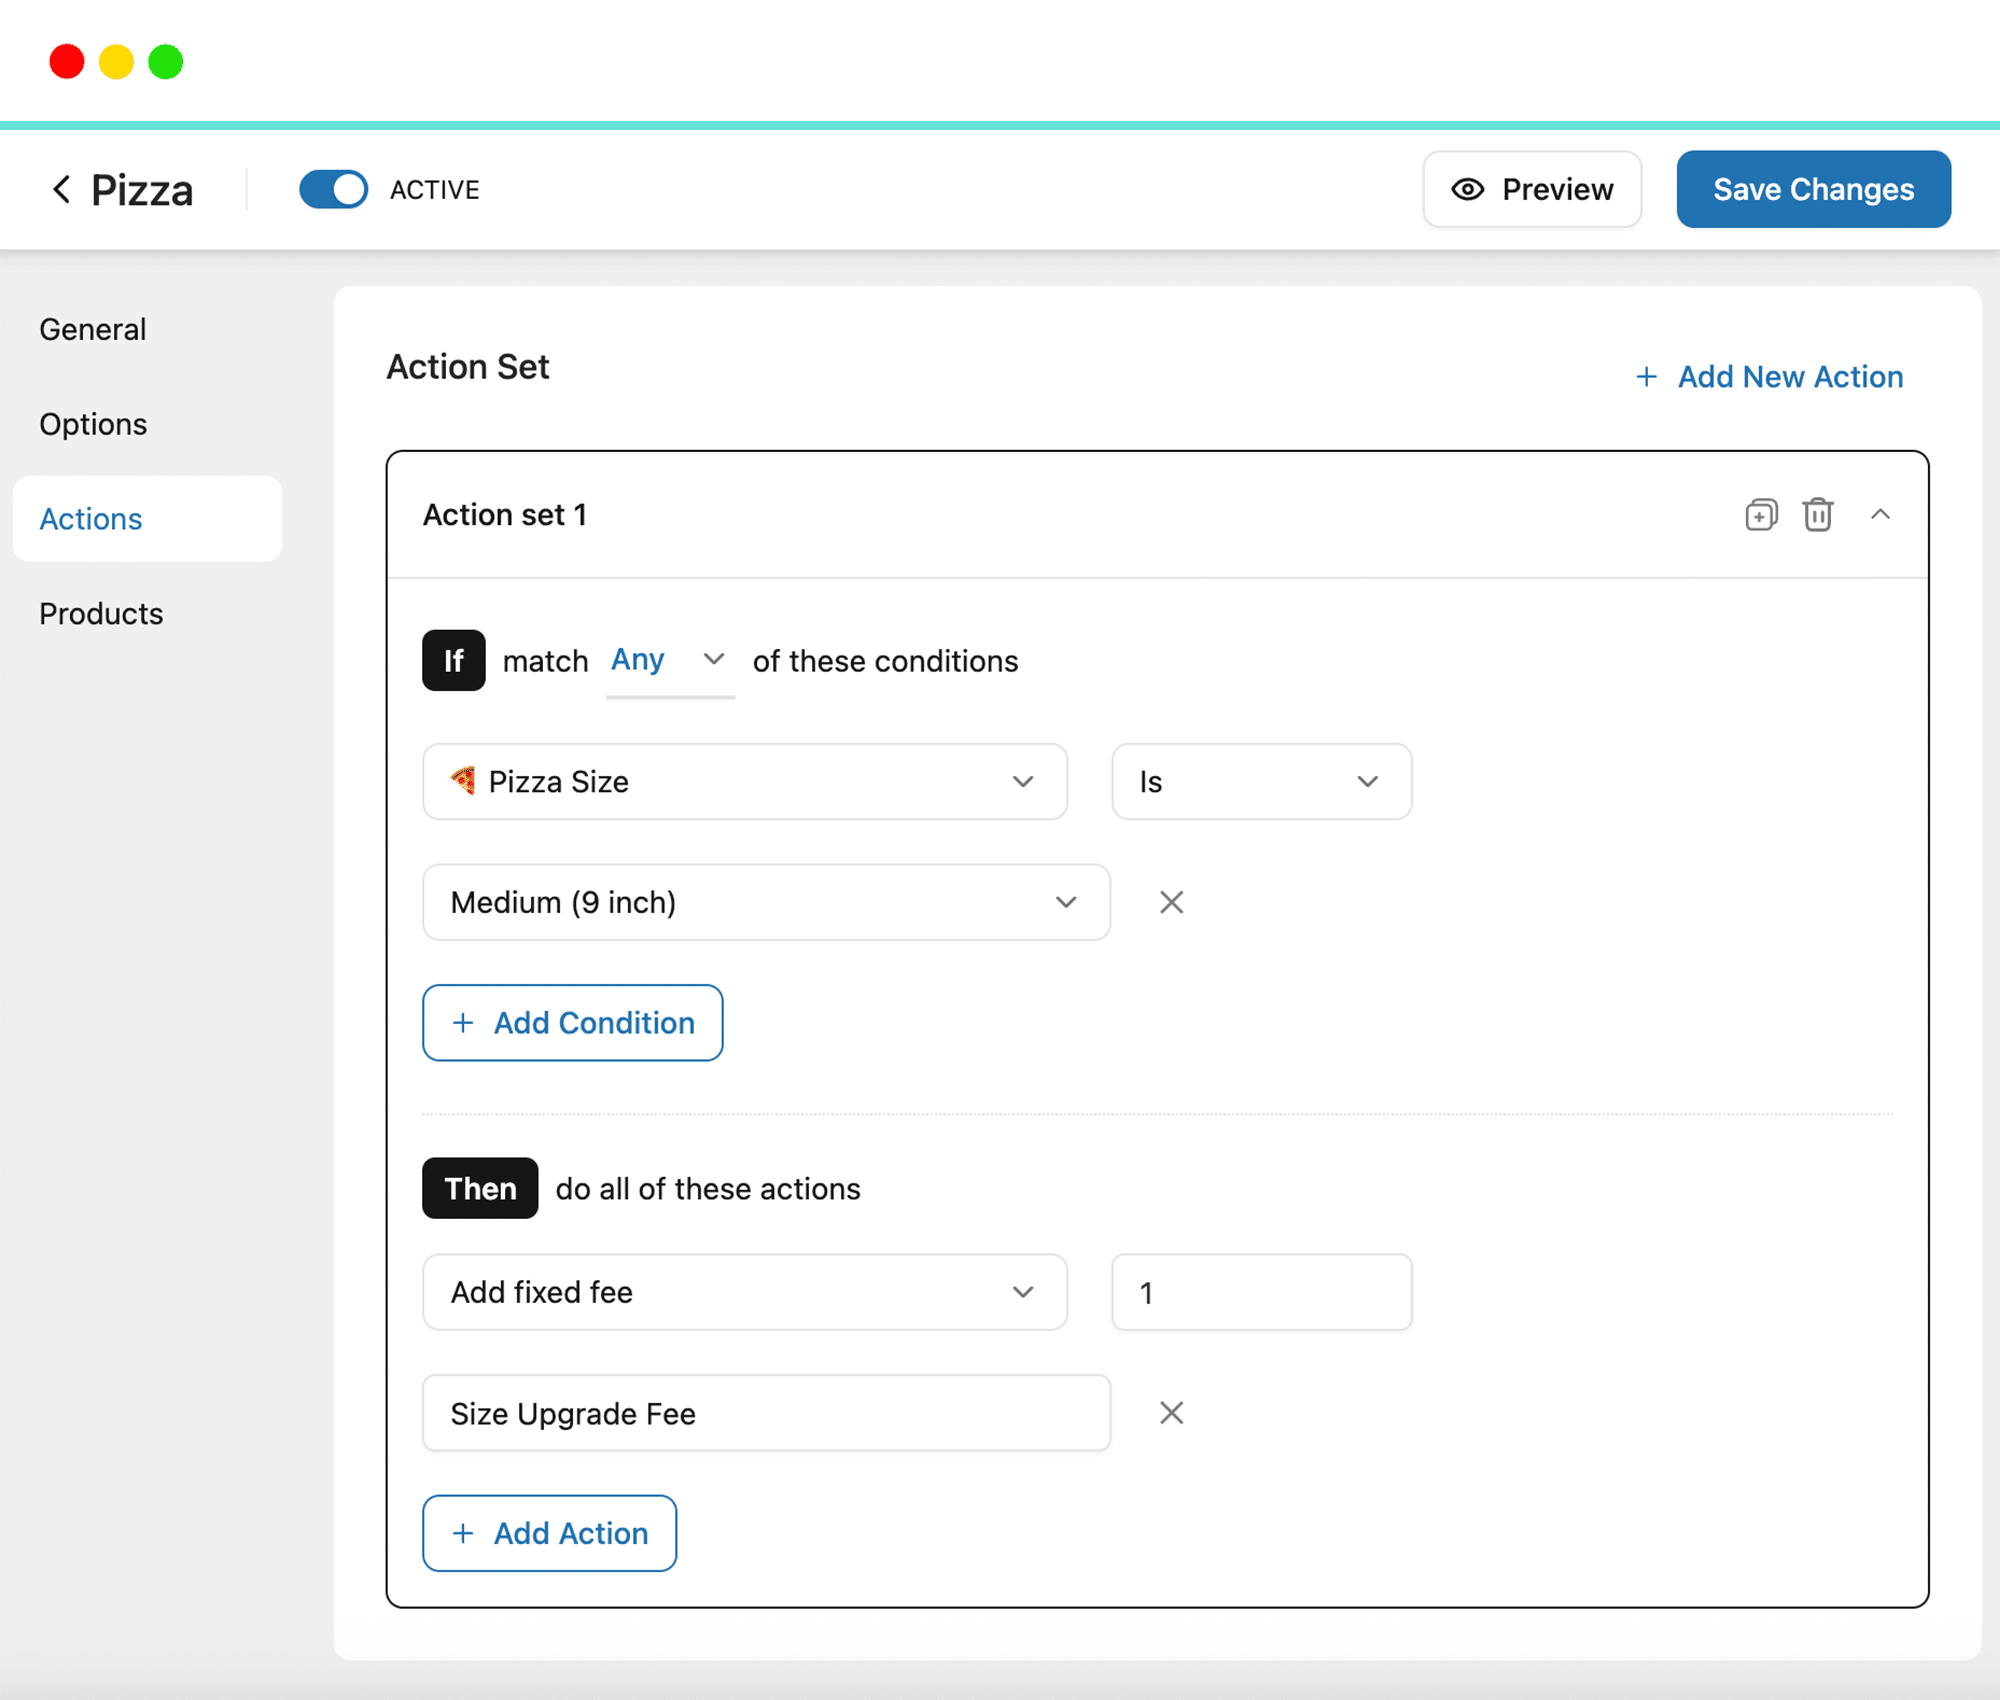Duplicate Action set 1 icon

(1761, 515)
